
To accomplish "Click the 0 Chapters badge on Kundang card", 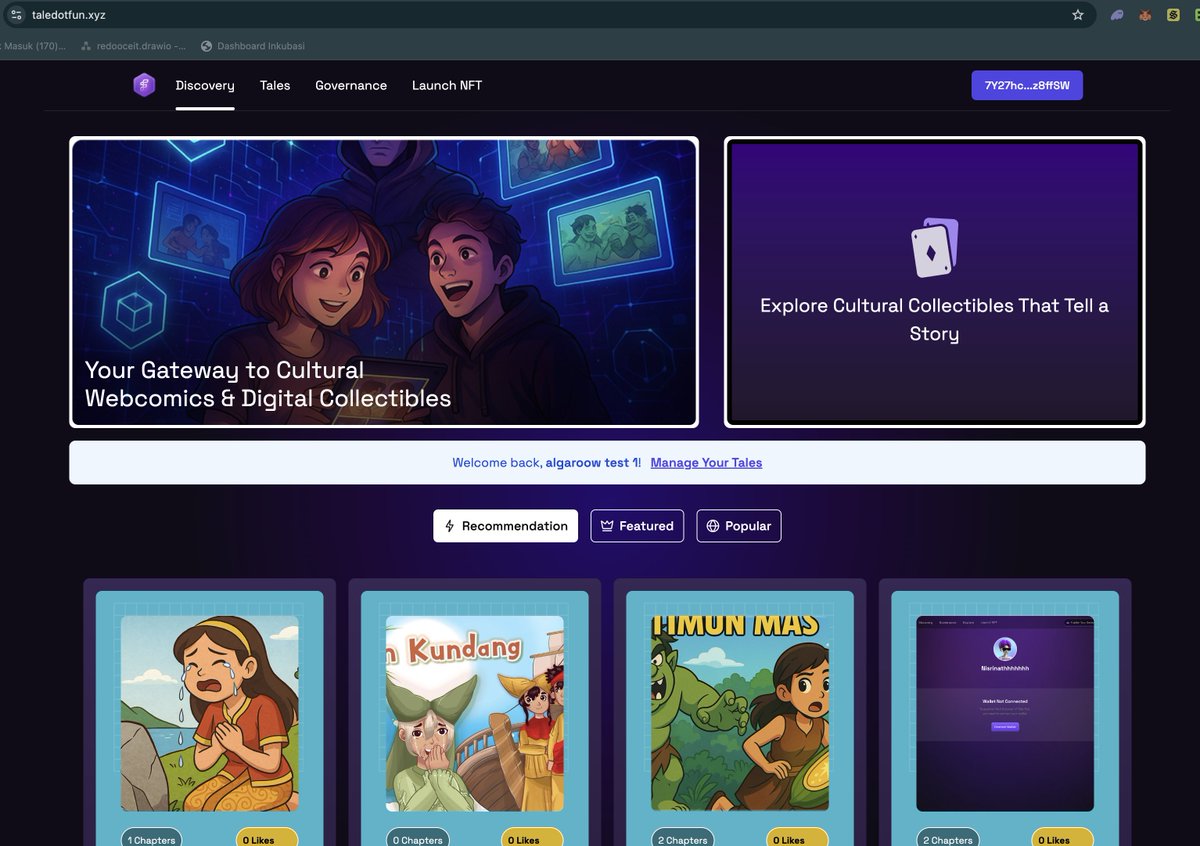I will coord(417,838).
